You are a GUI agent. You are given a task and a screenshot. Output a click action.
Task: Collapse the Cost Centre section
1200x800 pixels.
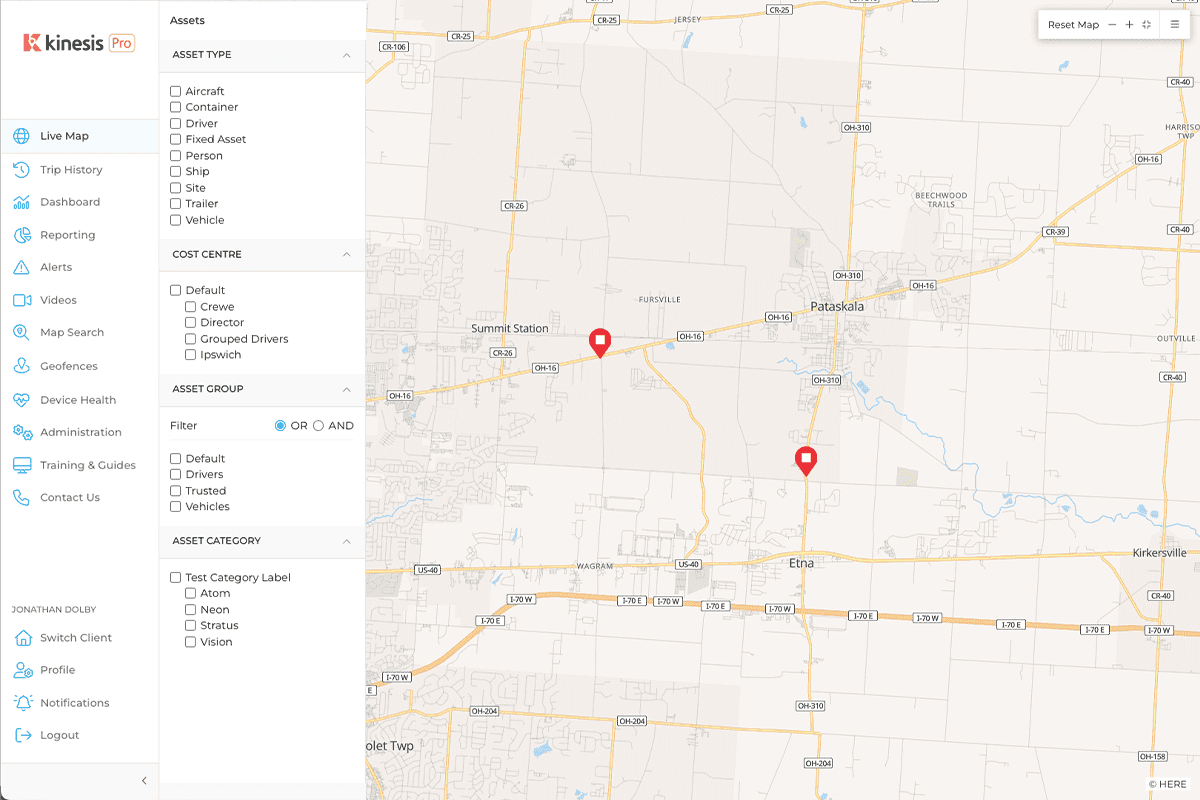346,255
